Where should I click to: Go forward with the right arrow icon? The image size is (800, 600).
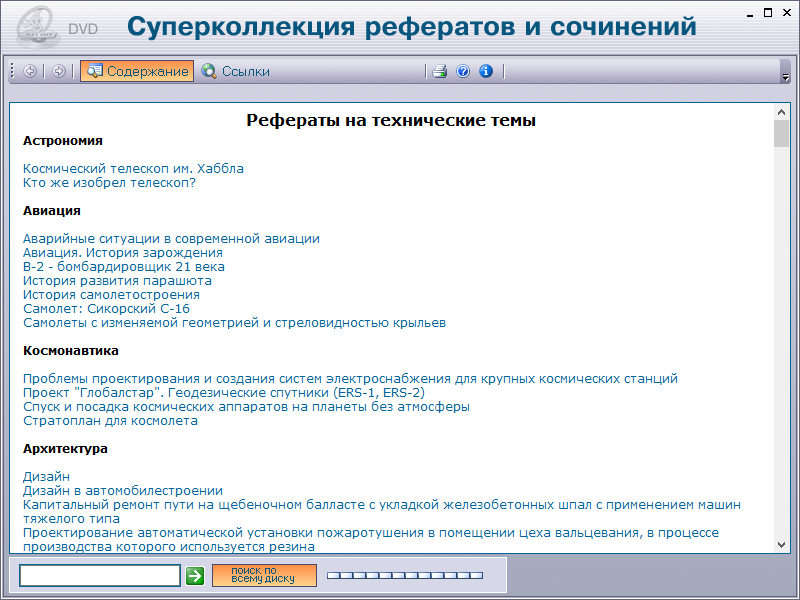pyautogui.click(x=59, y=71)
